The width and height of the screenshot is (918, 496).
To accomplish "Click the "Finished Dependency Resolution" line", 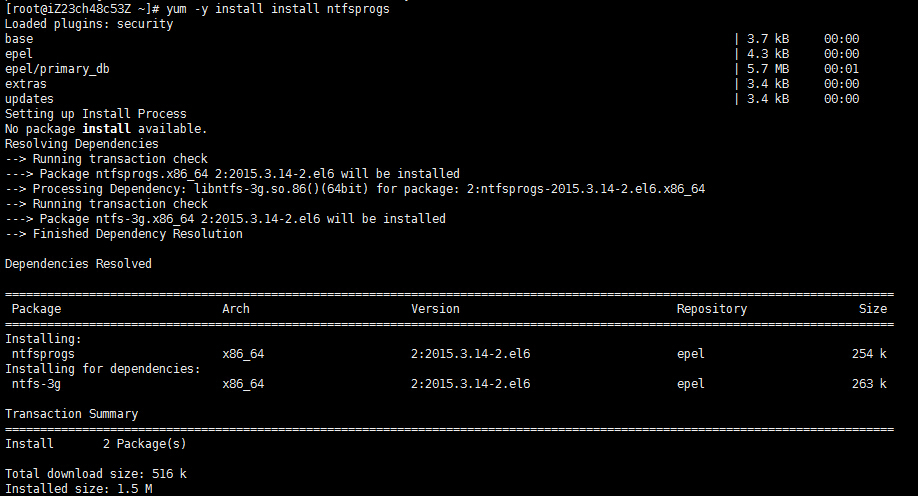I will click(x=124, y=234).
